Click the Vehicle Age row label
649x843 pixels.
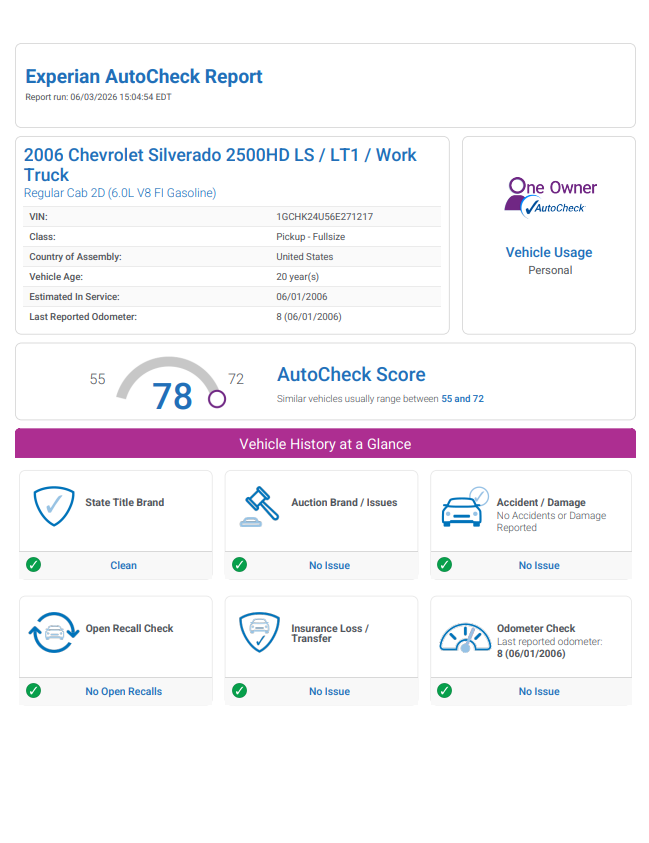(56, 277)
